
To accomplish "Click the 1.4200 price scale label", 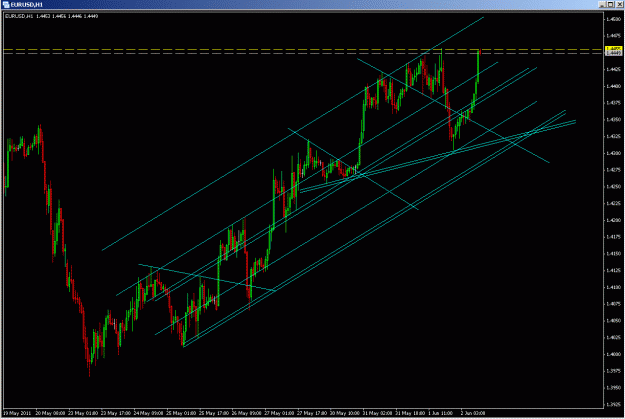I will click(613, 220).
